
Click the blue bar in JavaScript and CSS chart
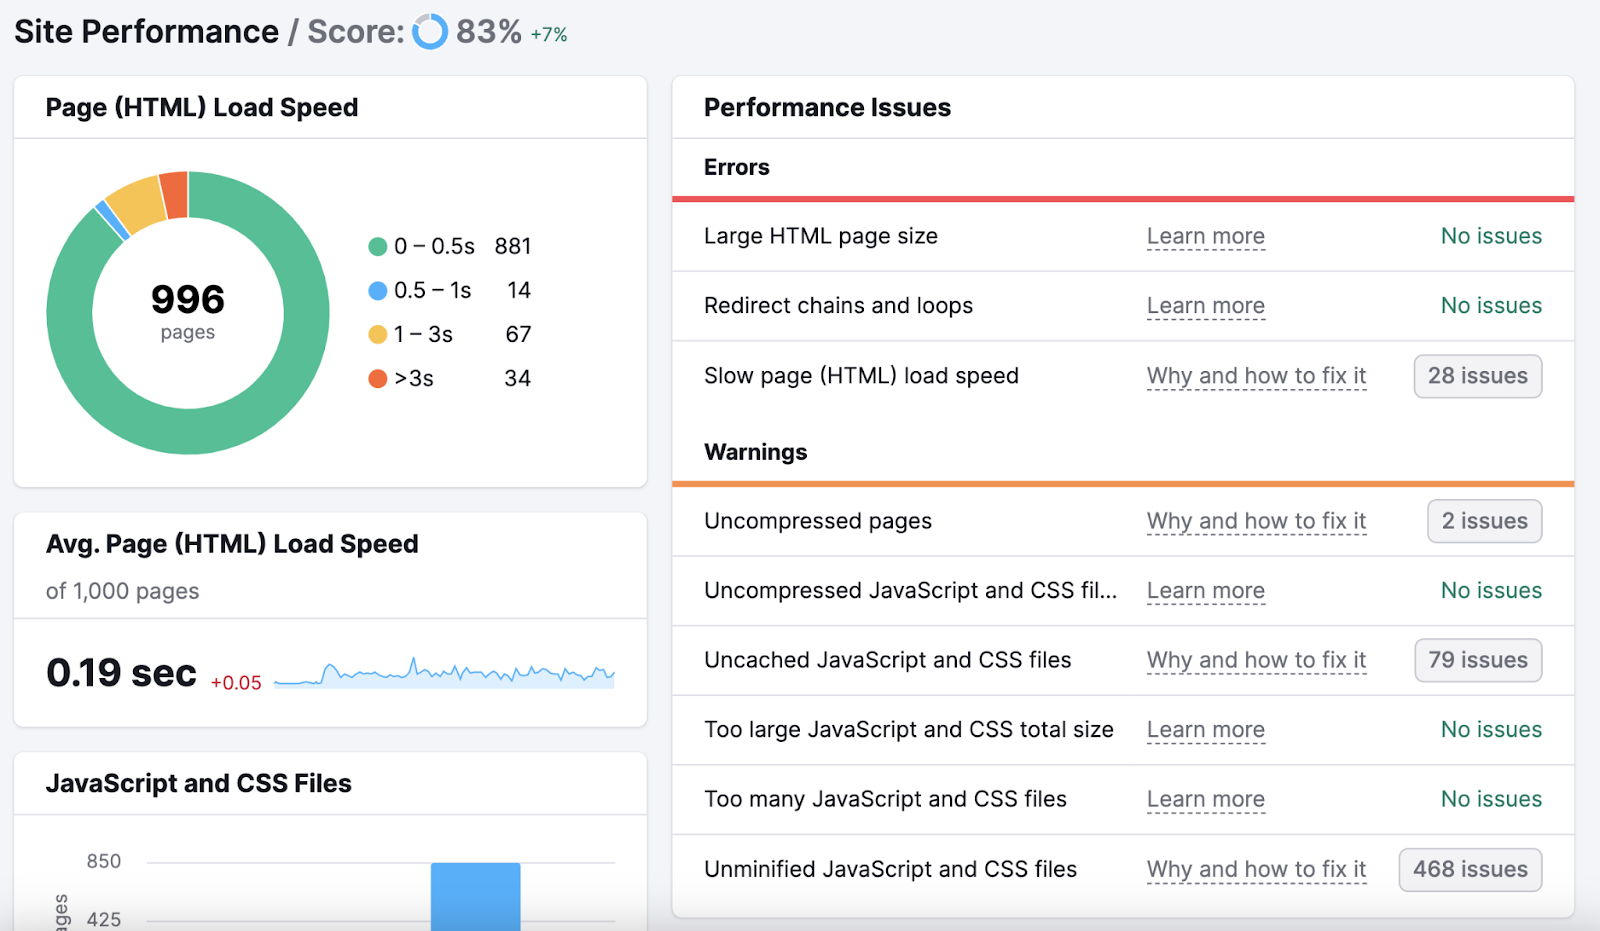click(475, 896)
